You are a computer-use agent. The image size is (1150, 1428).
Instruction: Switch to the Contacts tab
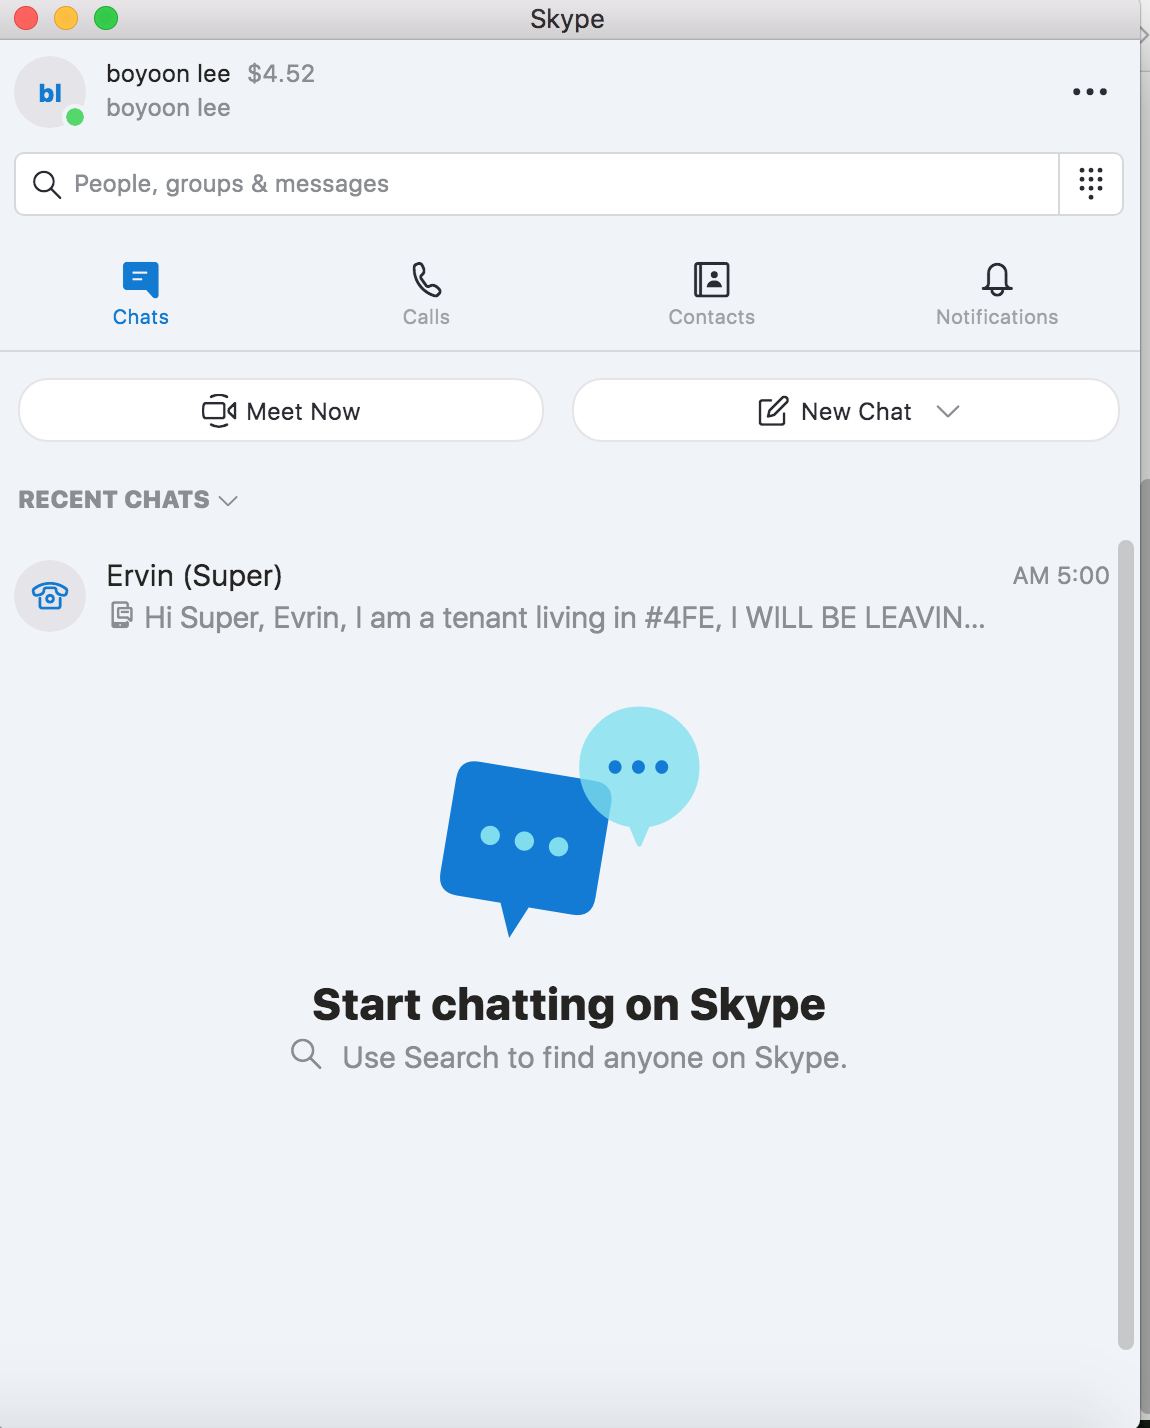712,294
